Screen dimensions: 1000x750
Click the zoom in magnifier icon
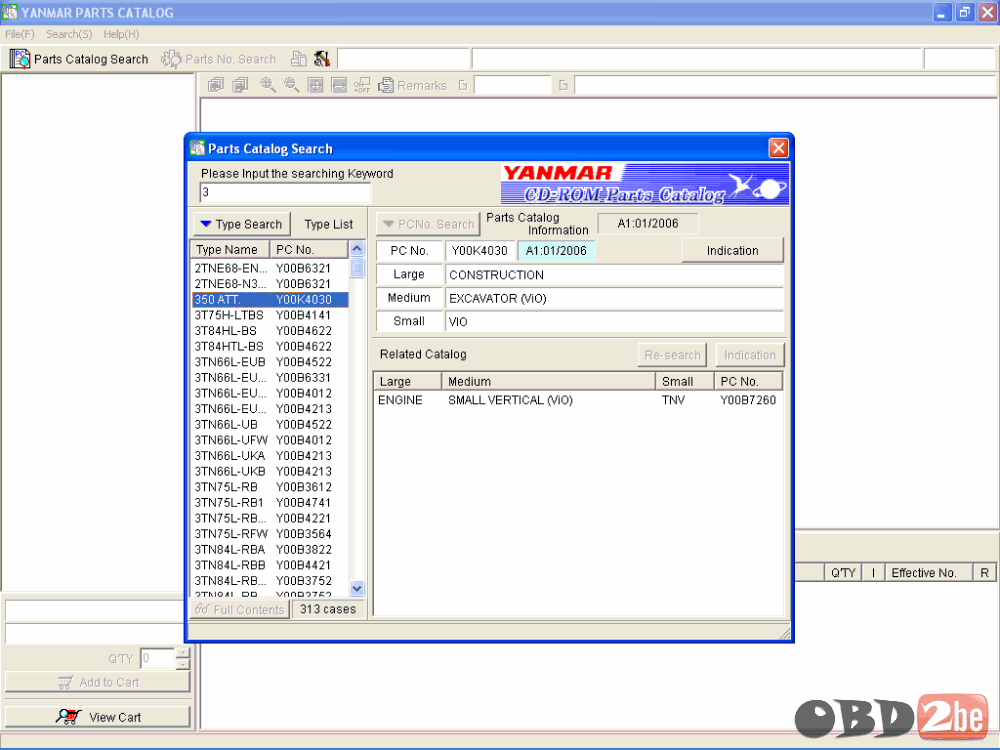coord(268,85)
